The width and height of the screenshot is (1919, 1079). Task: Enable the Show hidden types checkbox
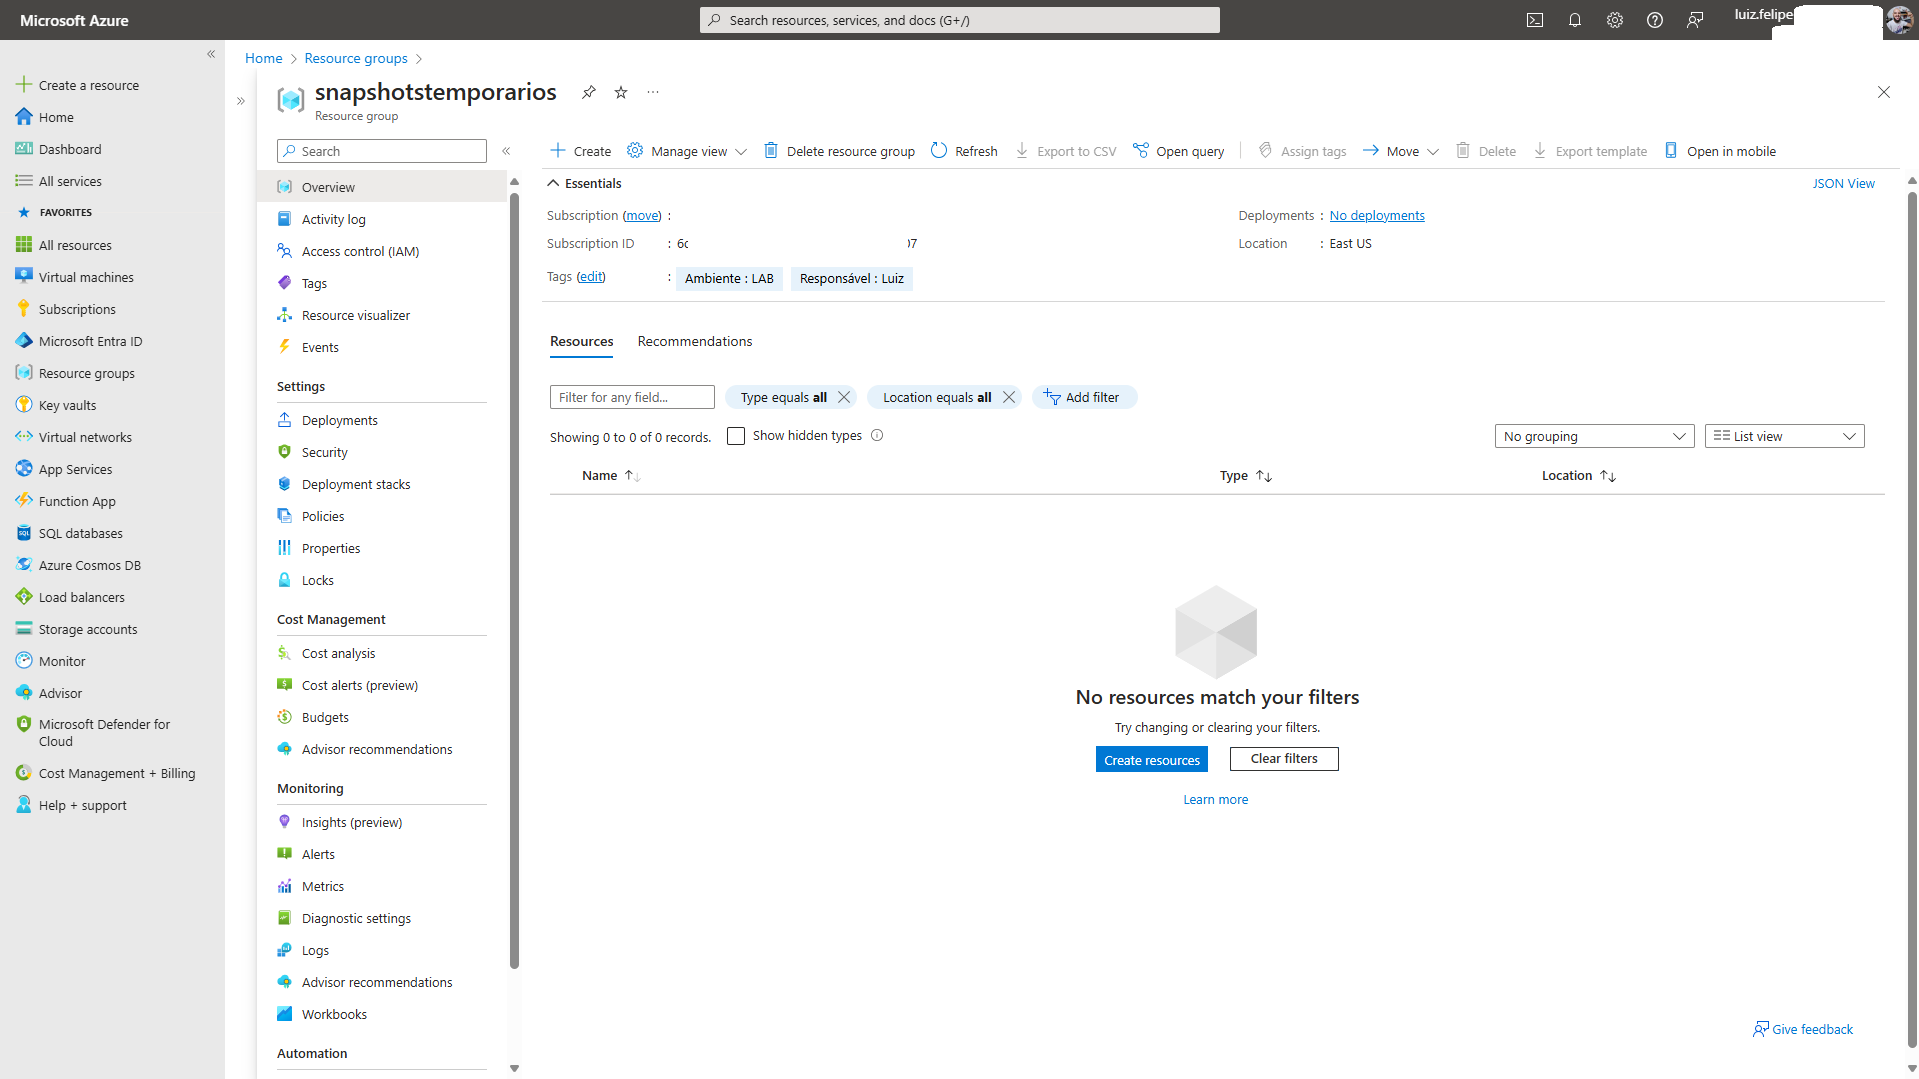point(736,436)
